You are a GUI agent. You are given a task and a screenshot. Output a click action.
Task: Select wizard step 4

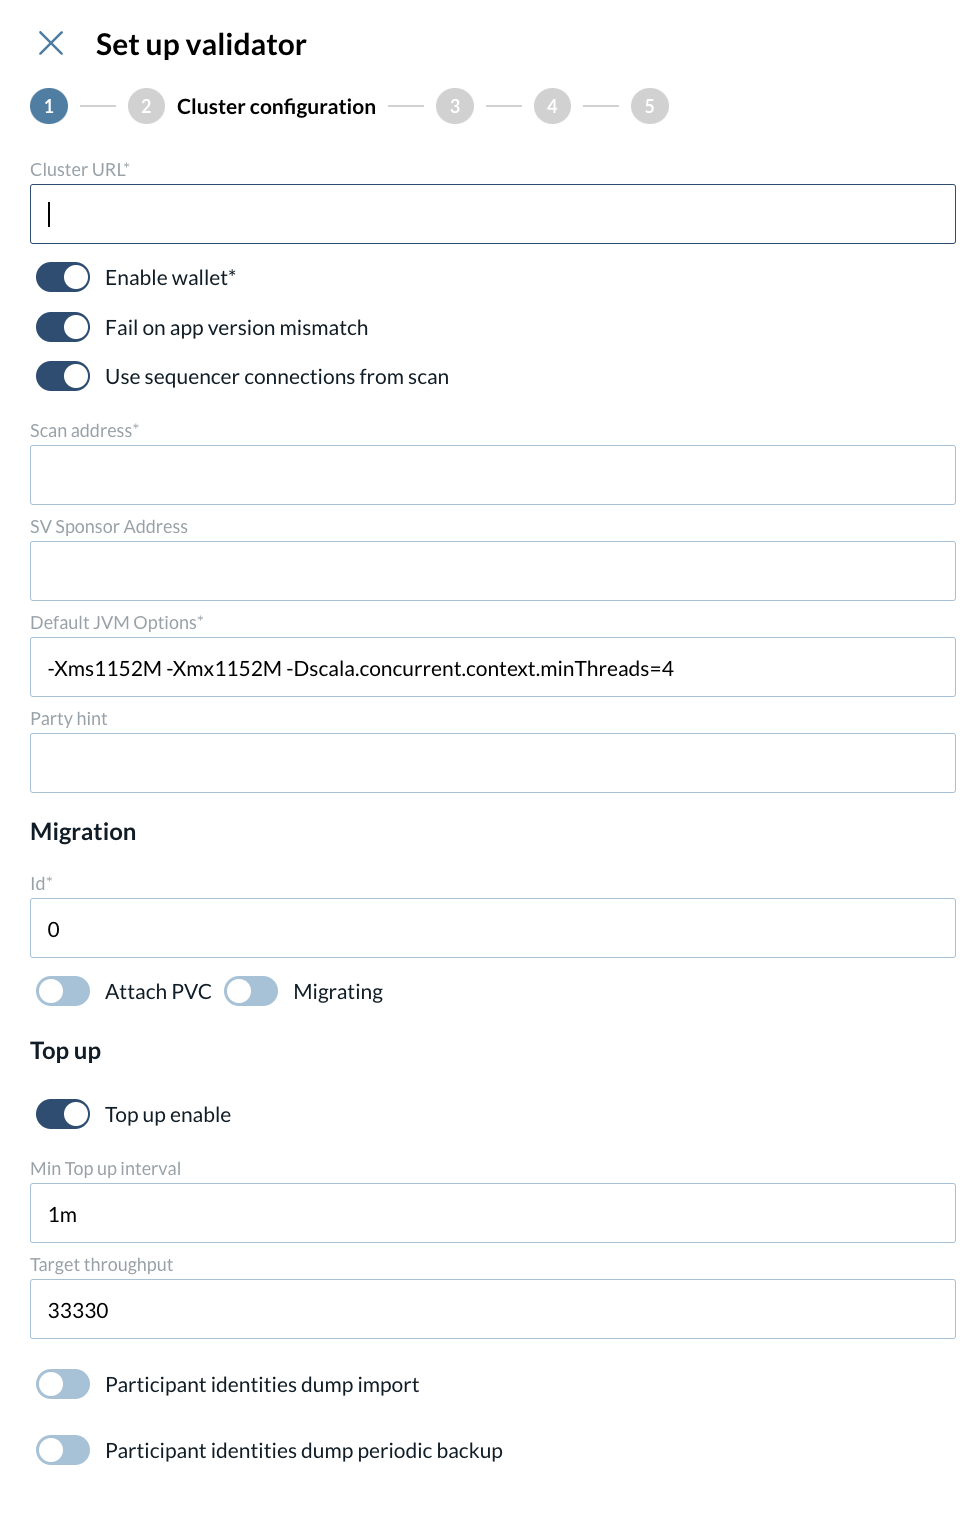pyautogui.click(x=552, y=105)
